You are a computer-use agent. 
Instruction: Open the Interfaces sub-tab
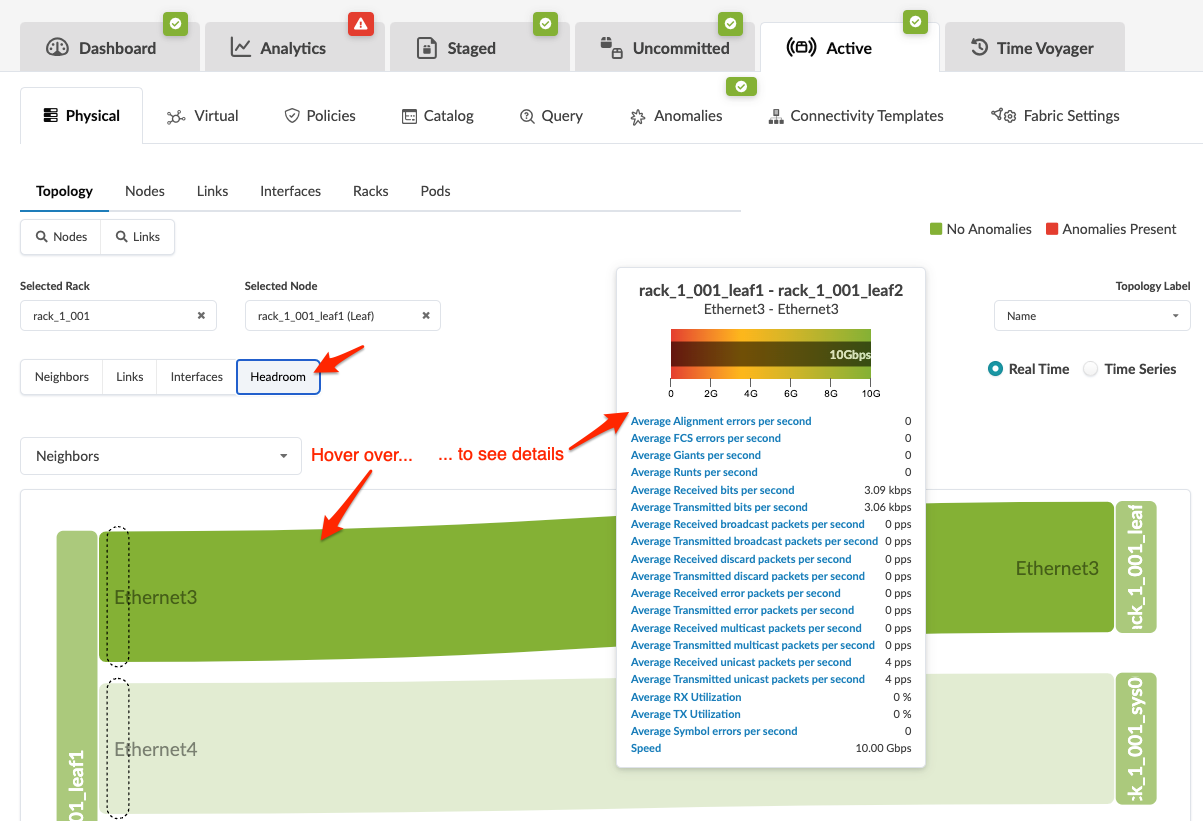click(x=290, y=191)
